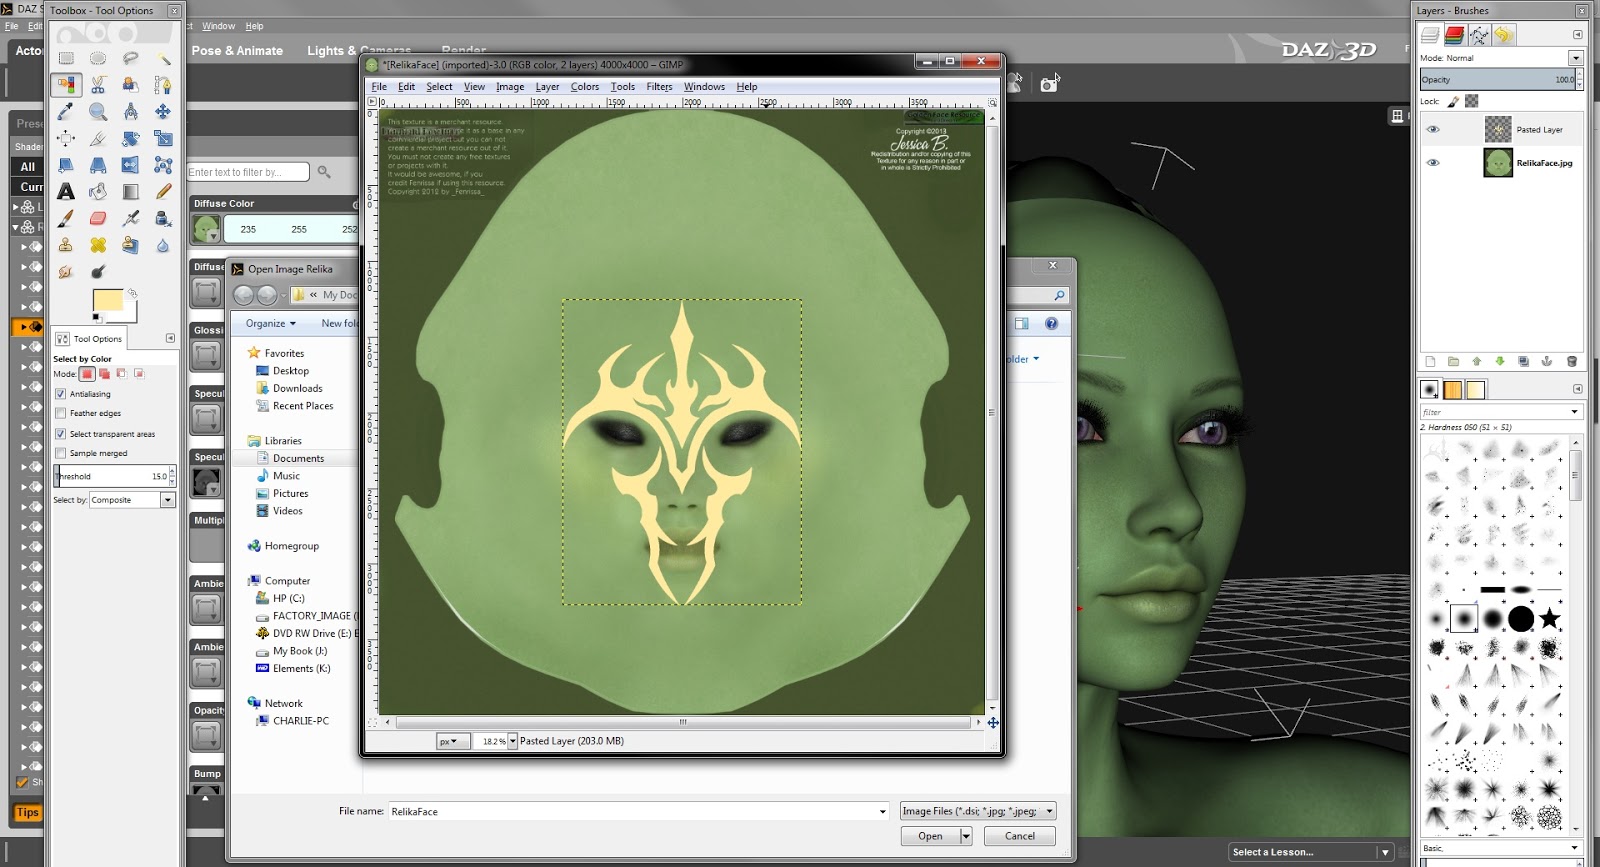This screenshot has height=867, width=1600.
Task: Open the Organize menu dropdown
Action: point(271,324)
